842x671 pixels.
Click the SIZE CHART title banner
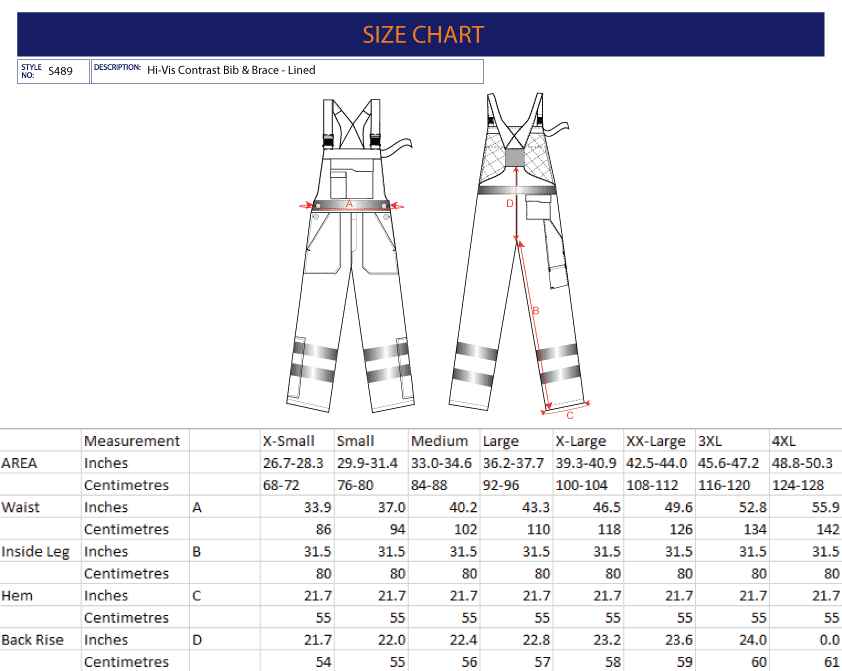(420, 34)
